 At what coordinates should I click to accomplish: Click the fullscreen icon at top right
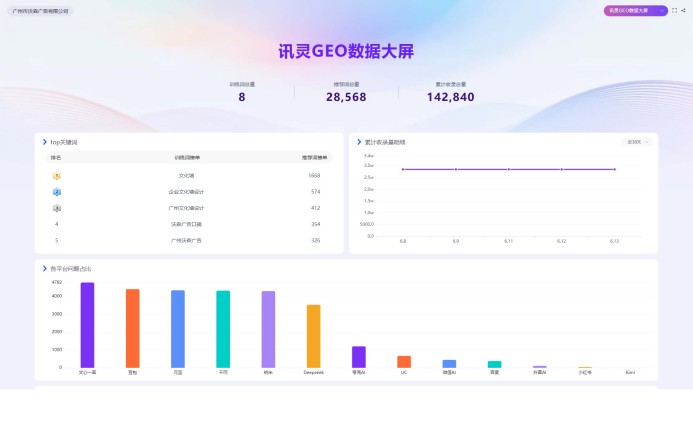(x=674, y=10)
